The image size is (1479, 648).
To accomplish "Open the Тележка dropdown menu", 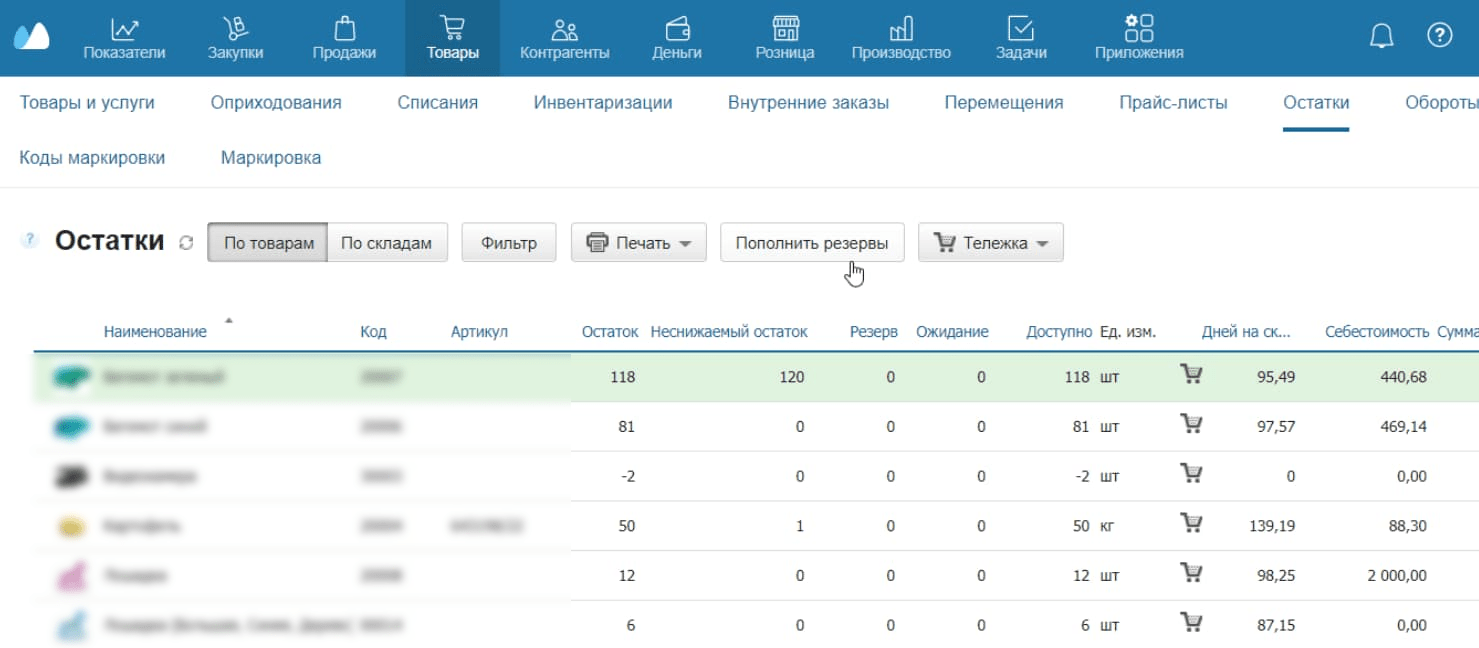I will click(990, 243).
